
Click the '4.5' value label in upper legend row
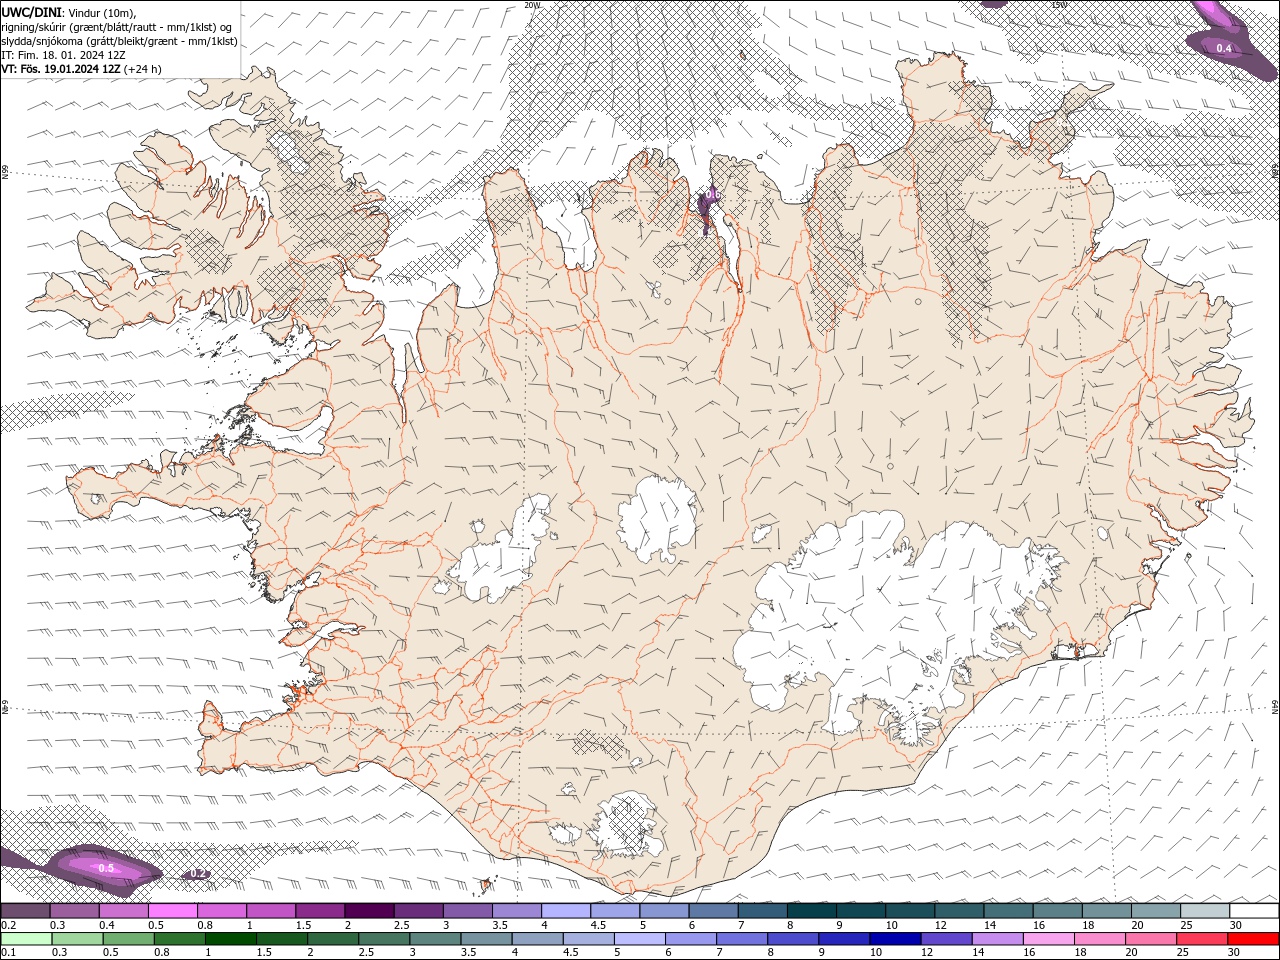[598, 925]
